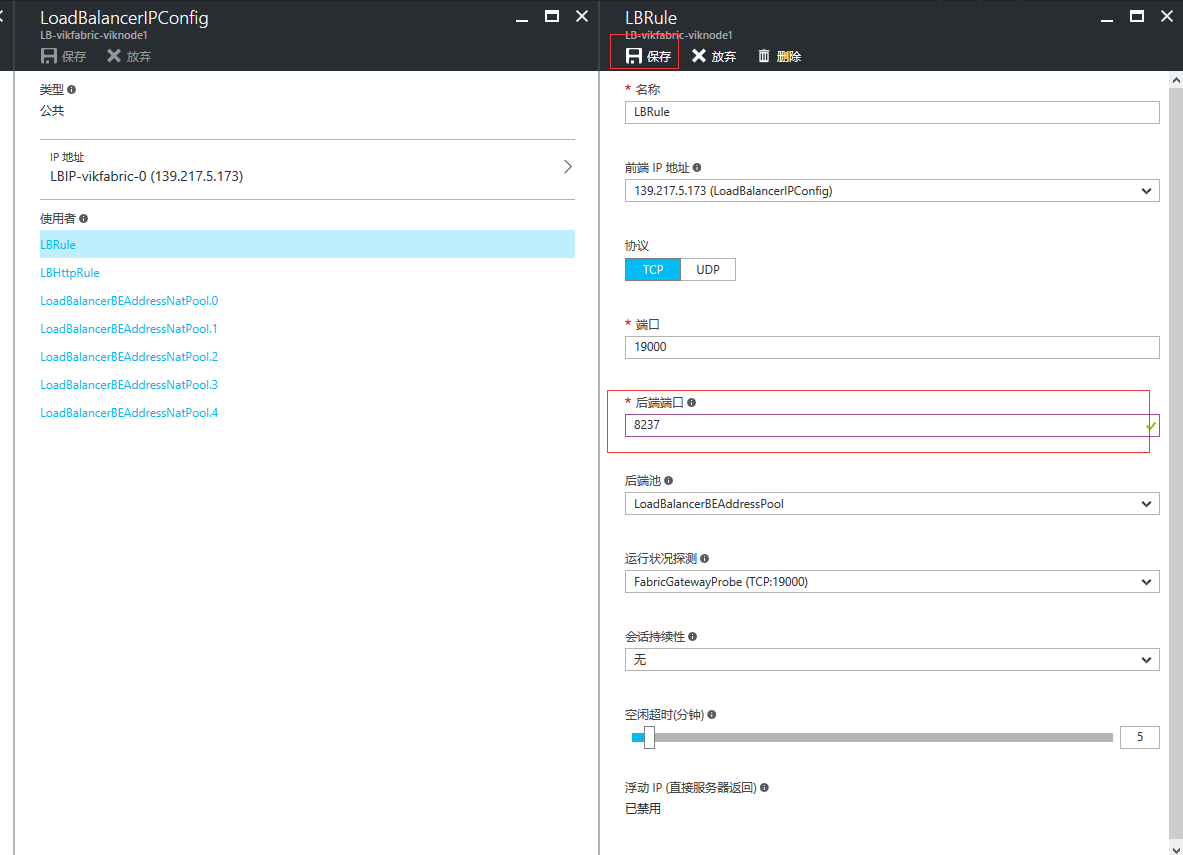Click the idle timeout slider handle
The image size is (1183, 855).
(x=649, y=738)
